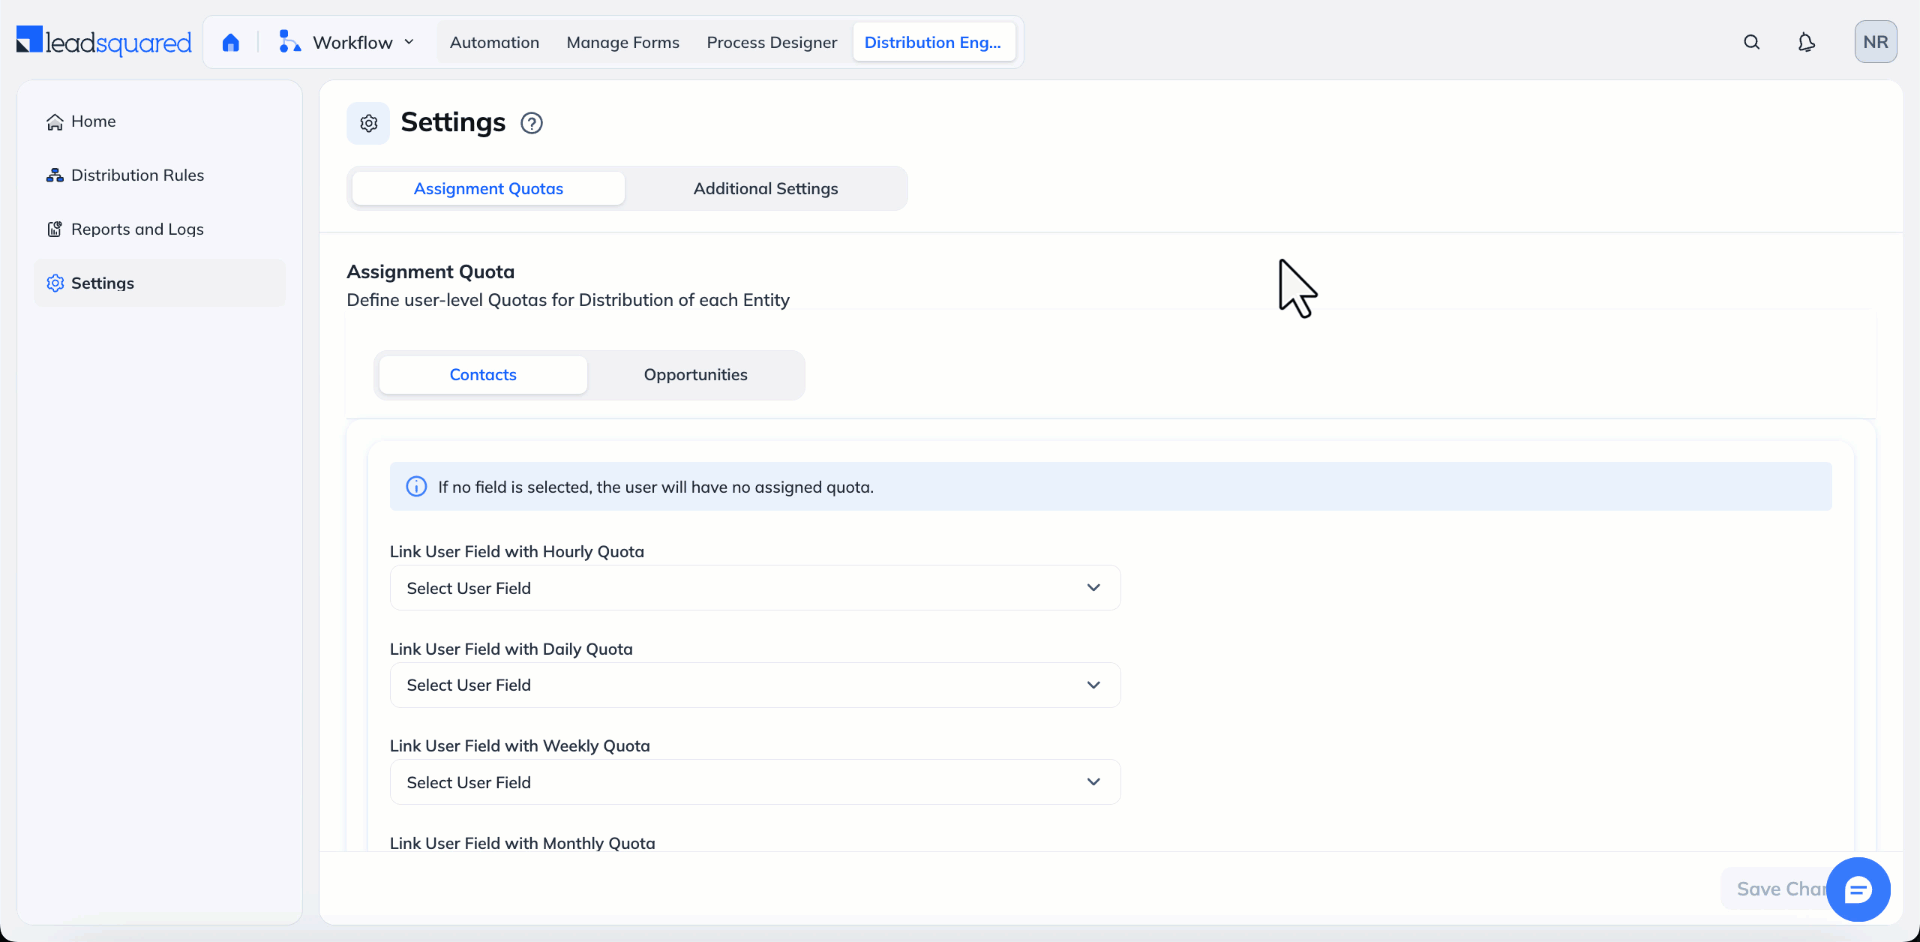Select Assignment Quotas tab
This screenshot has width=1920, height=942.
coord(489,188)
